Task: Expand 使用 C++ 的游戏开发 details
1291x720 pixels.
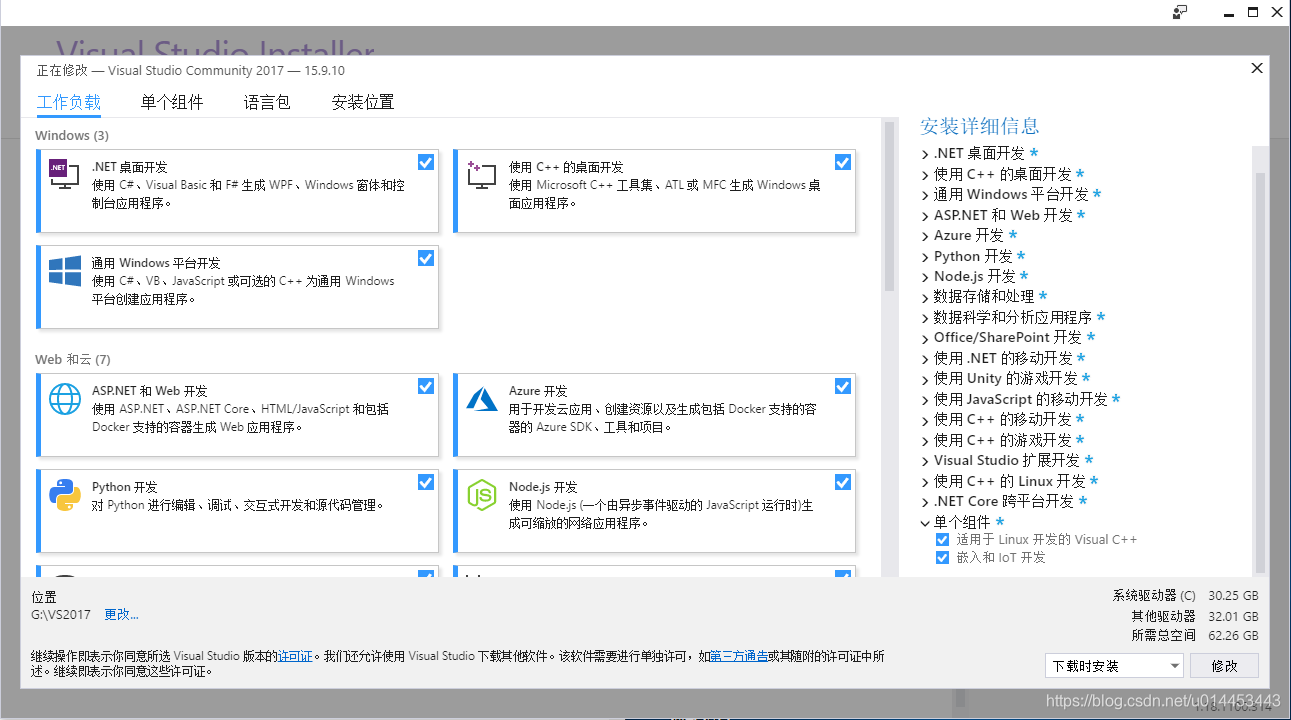Action: pyautogui.click(x=925, y=441)
